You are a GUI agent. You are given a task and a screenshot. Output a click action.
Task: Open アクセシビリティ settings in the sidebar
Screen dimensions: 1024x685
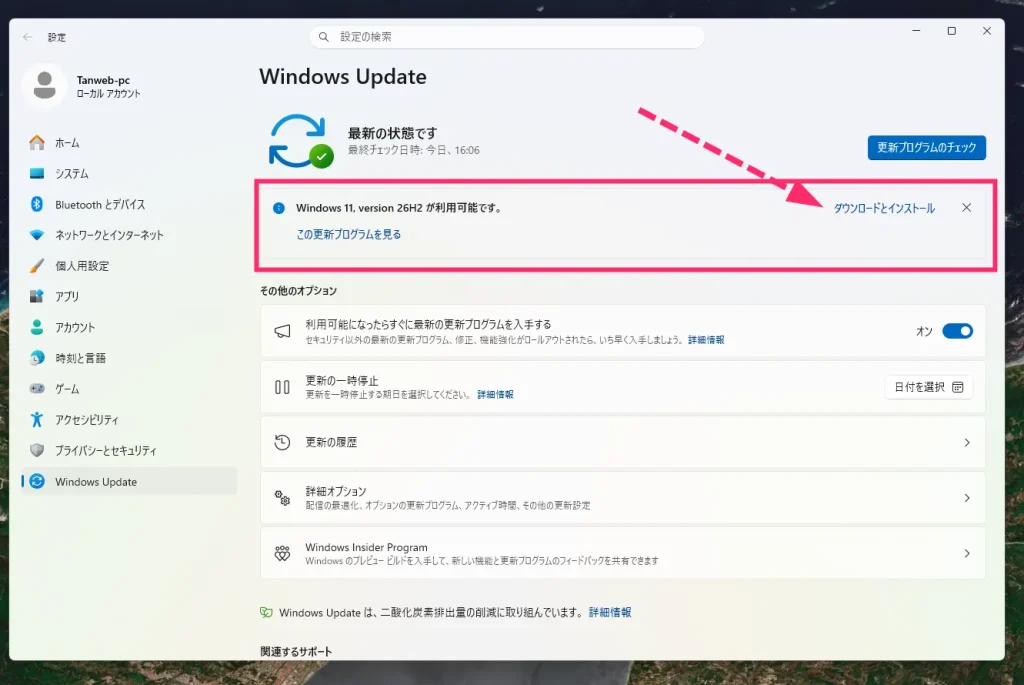tap(129, 419)
